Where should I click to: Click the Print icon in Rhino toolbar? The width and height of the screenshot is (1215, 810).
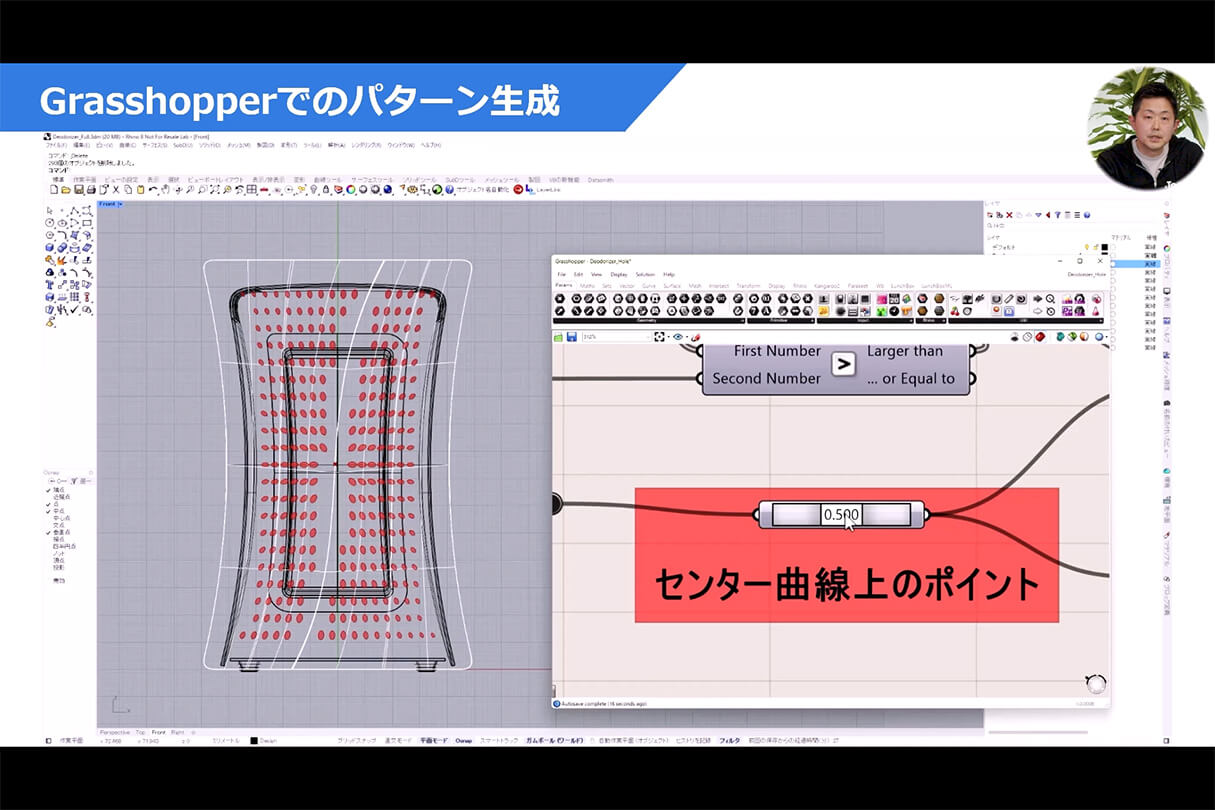(x=91, y=188)
